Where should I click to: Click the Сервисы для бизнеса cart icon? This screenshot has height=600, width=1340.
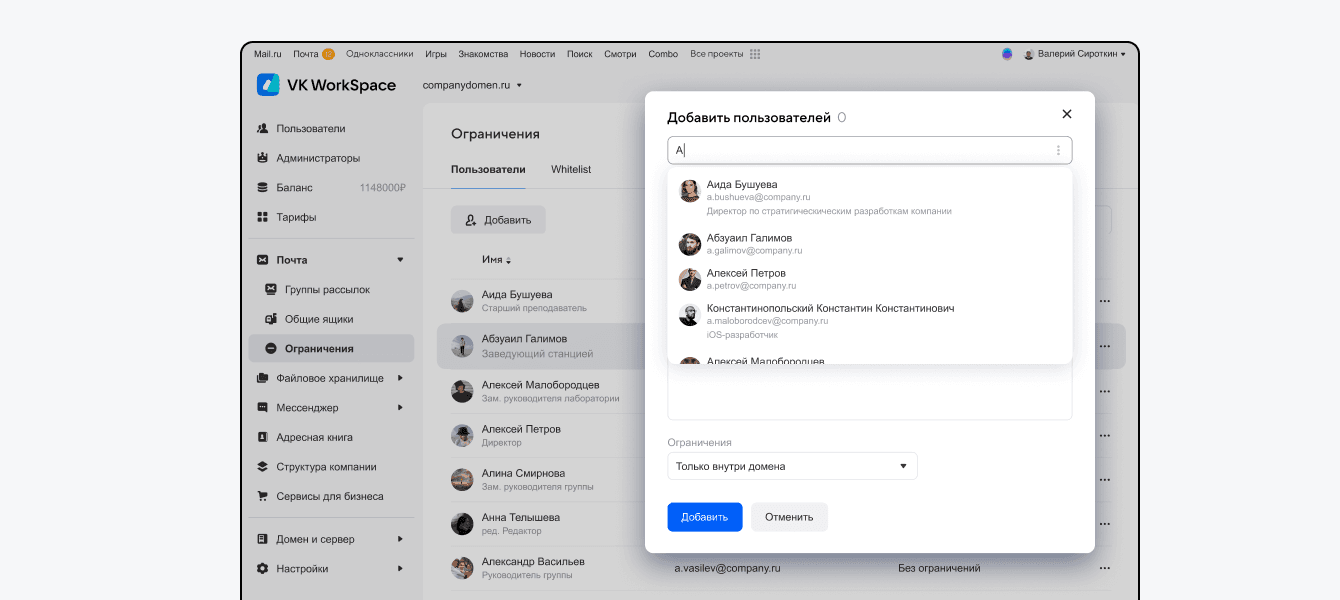tap(263, 496)
